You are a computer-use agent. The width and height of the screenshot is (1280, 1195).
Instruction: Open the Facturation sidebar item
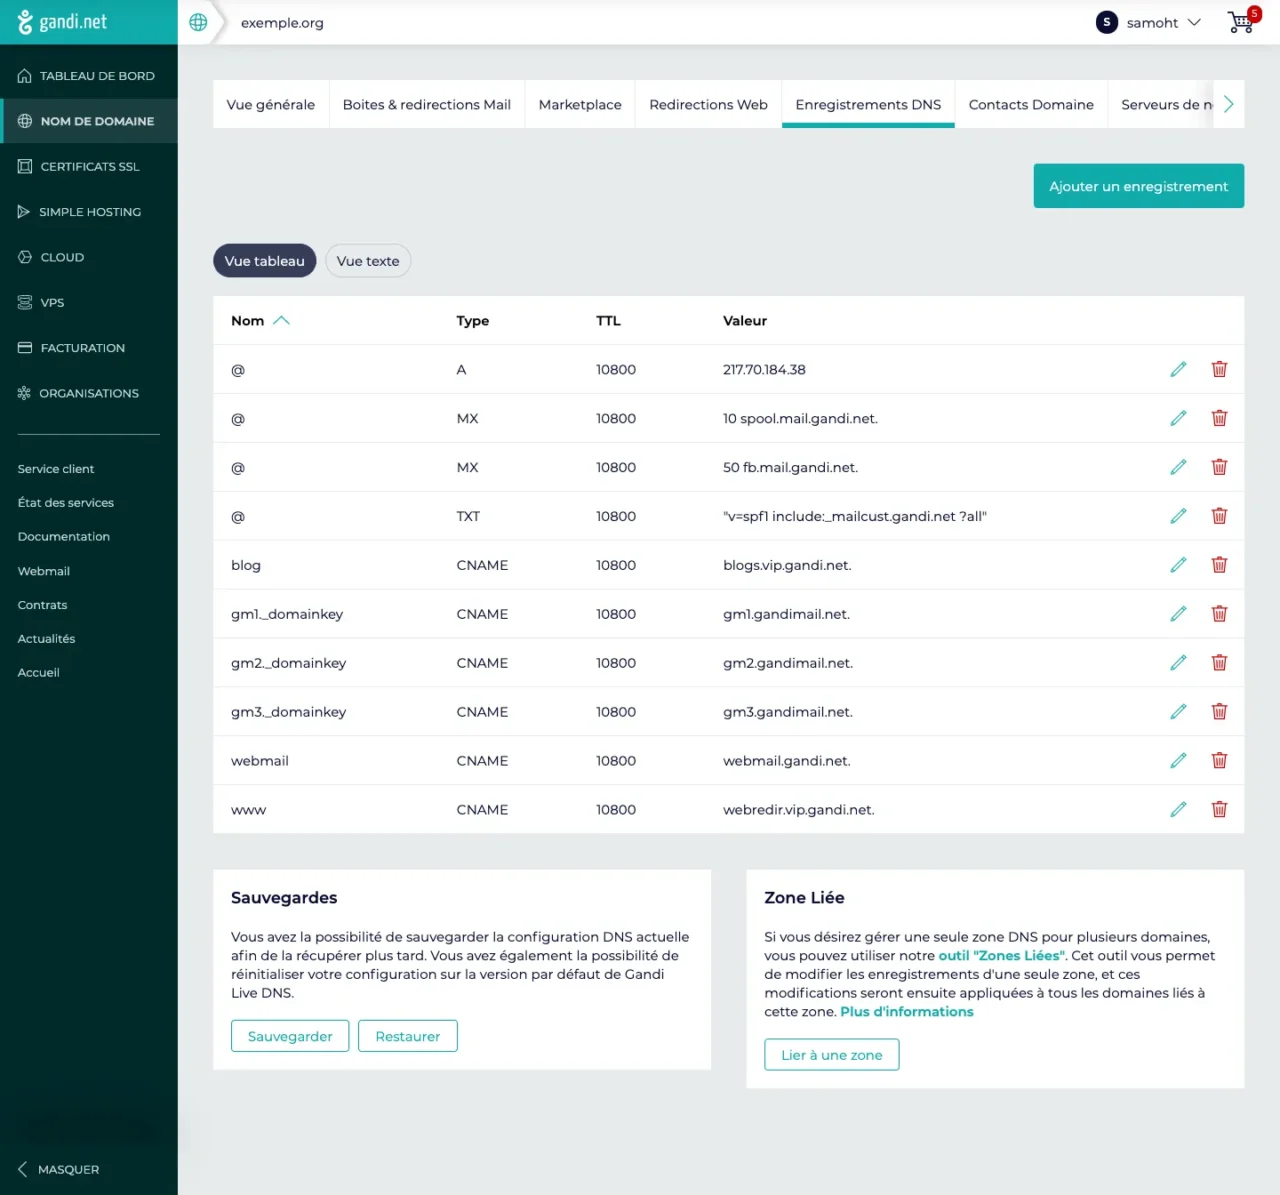89,348
